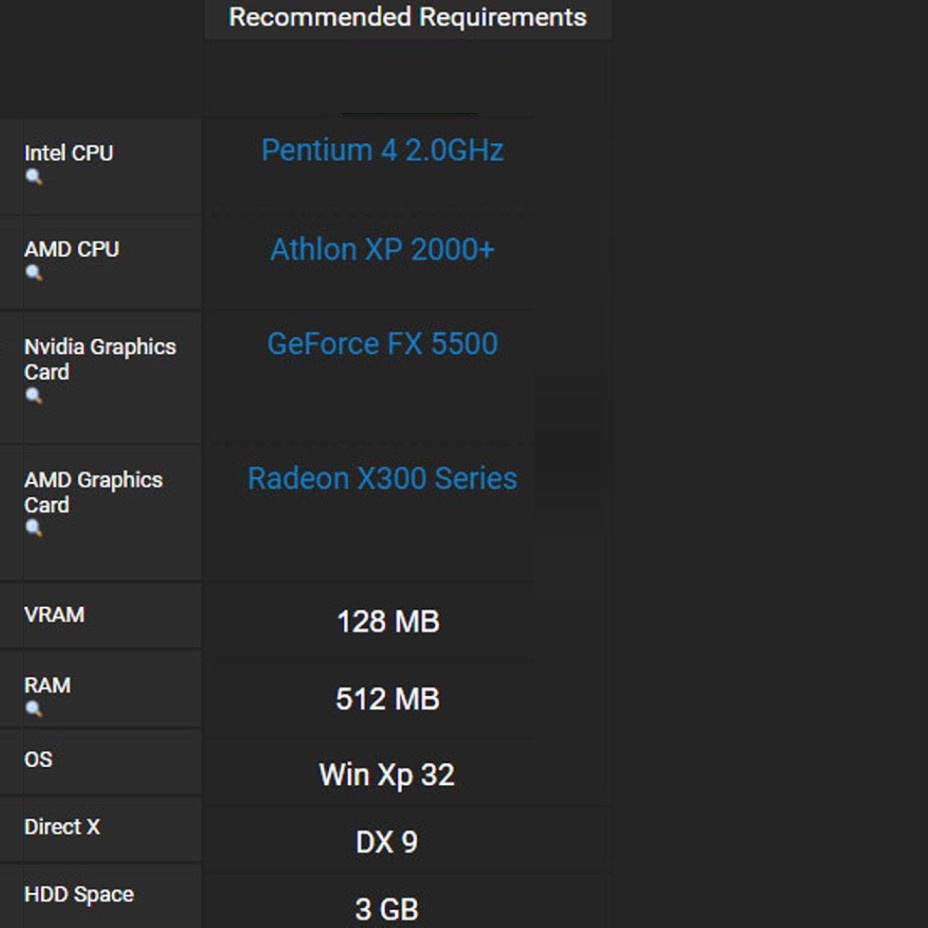
Task: Click the VRAM row label
Action: coord(54,615)
